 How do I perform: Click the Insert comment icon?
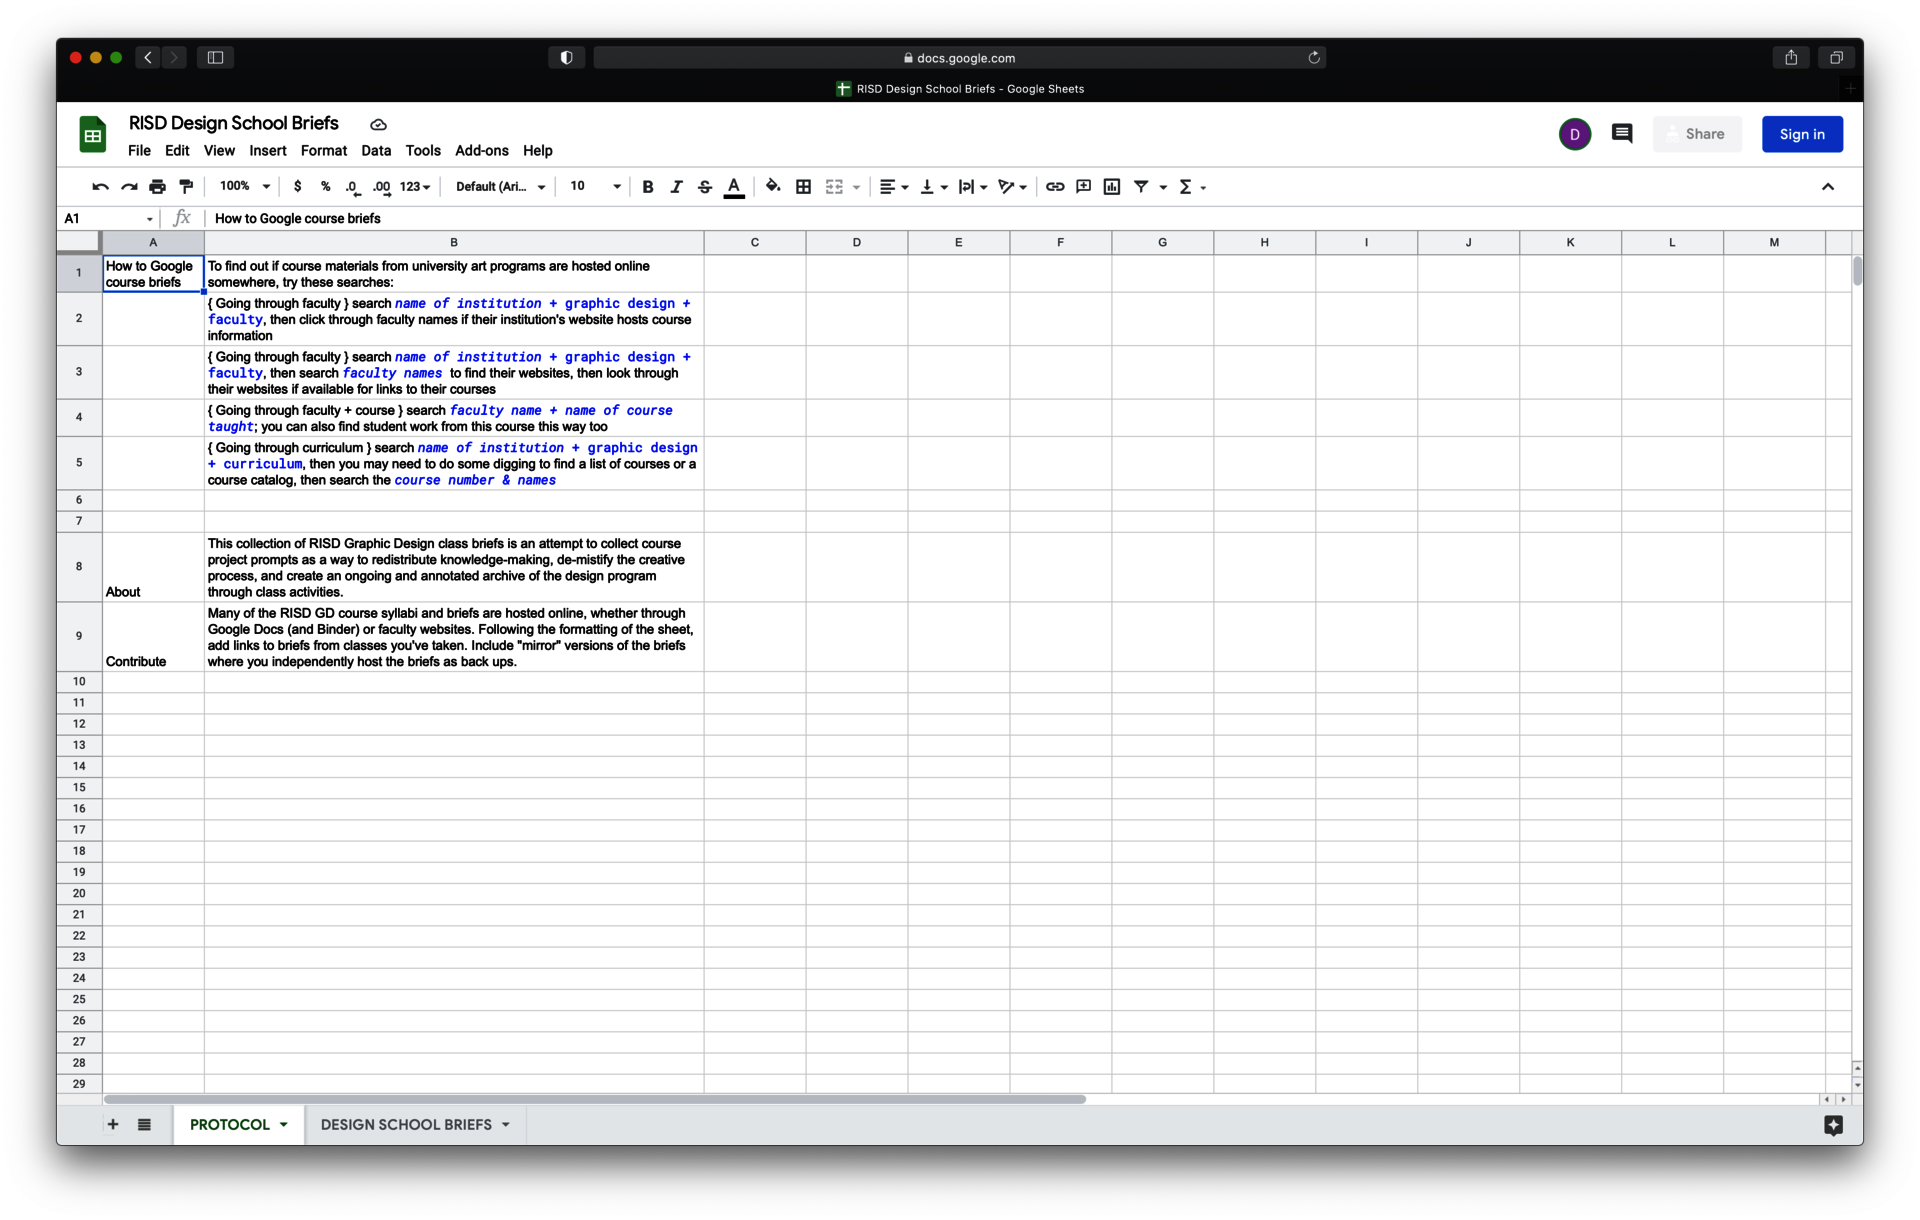(x=1083, y=187)
